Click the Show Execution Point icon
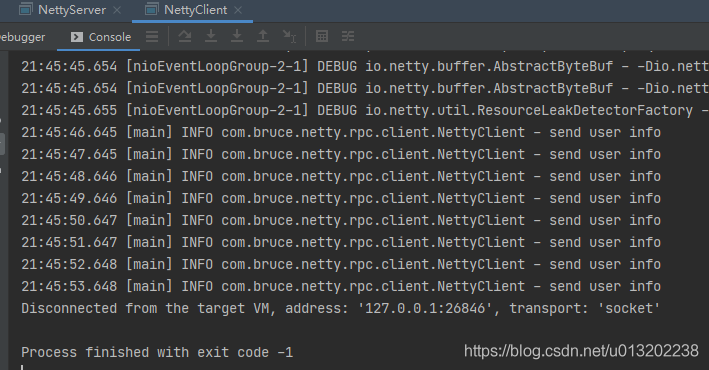This screenshot has height=370, width=709. coord(152,37)
